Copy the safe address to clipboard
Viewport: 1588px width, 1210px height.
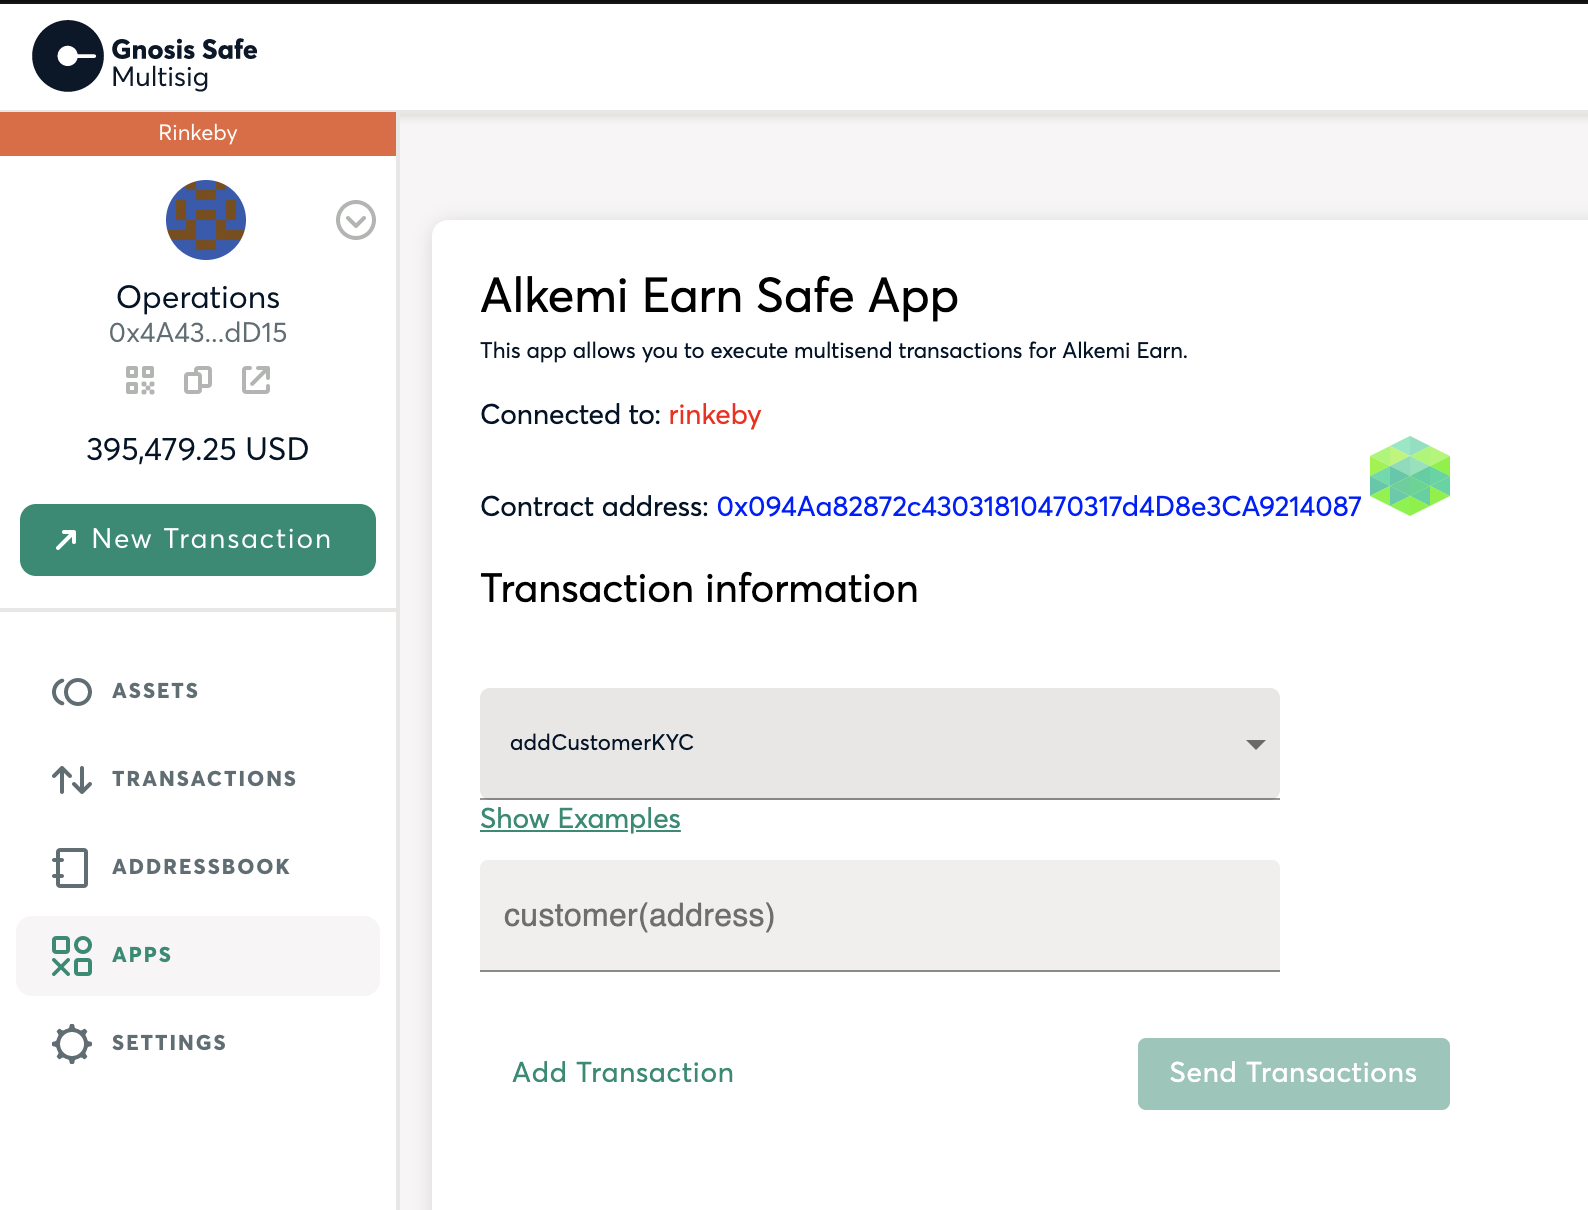198,380
